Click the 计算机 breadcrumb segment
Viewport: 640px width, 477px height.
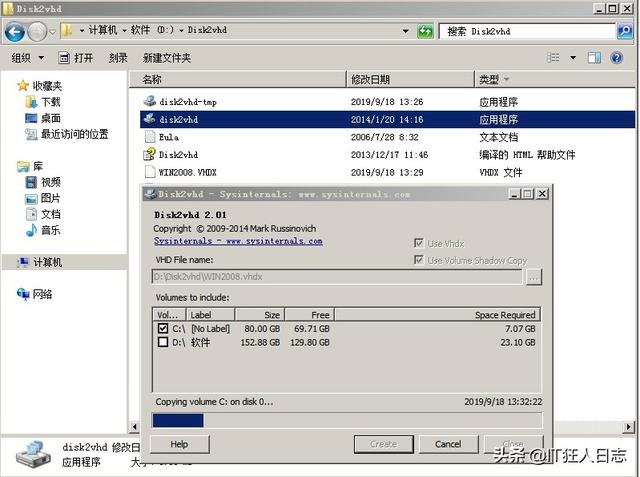(x=103, y=30)
